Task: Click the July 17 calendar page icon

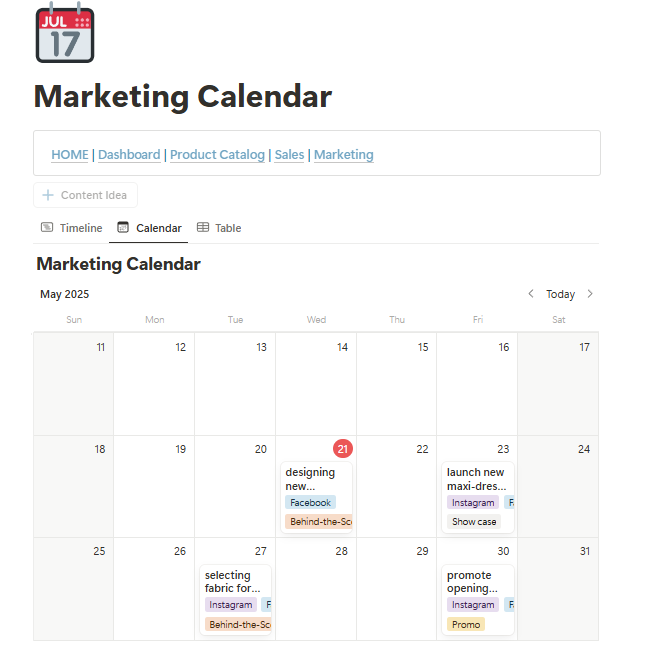Action: point(64,34)
